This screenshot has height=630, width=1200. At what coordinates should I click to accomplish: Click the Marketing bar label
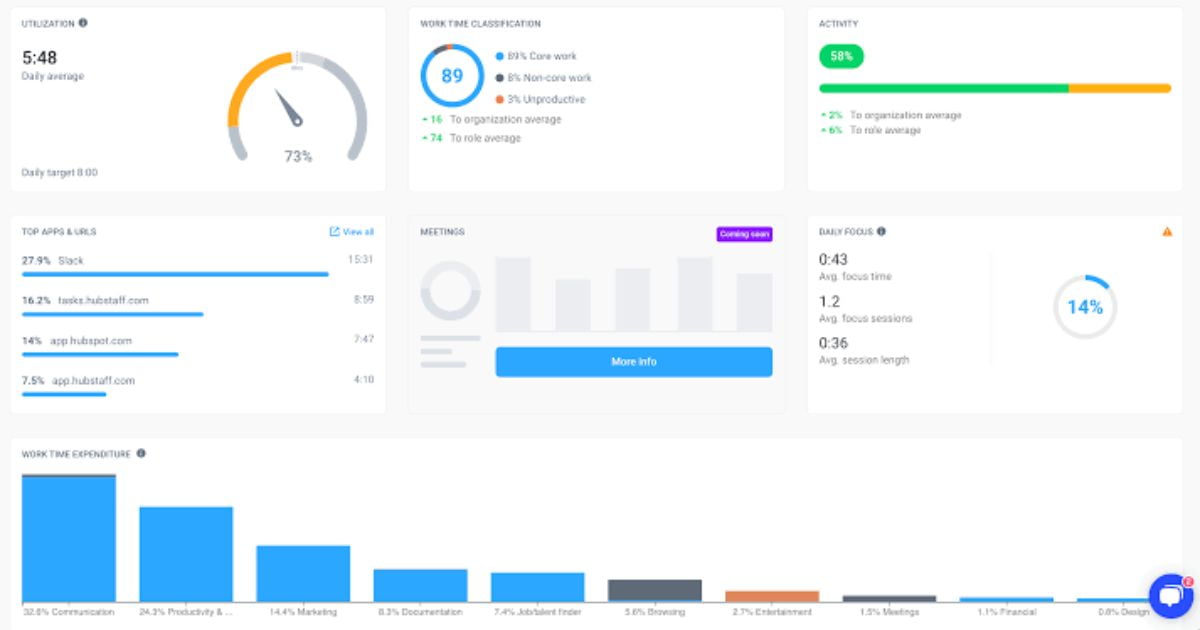tap(303, 612)
